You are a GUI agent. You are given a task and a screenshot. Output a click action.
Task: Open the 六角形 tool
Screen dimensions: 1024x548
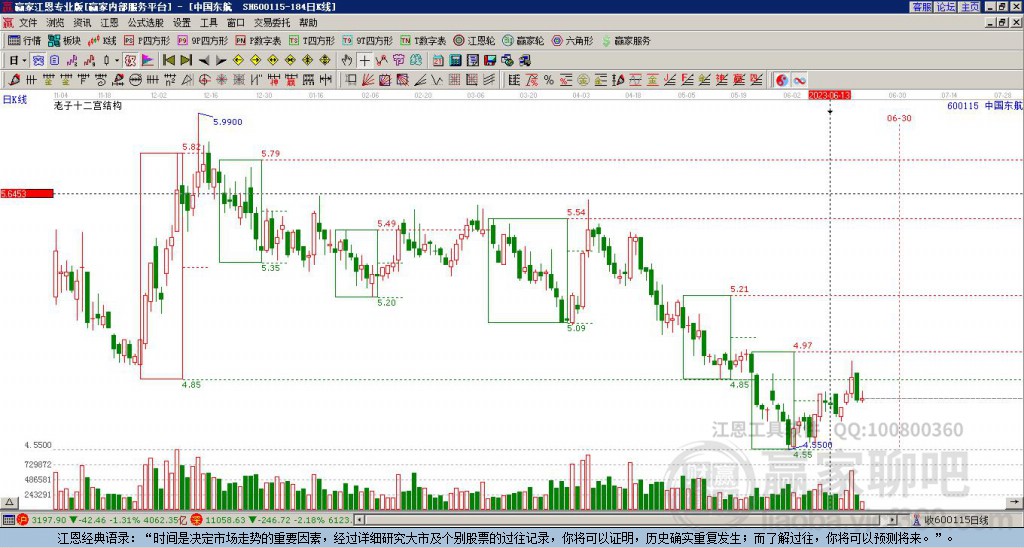pos(572,40)
